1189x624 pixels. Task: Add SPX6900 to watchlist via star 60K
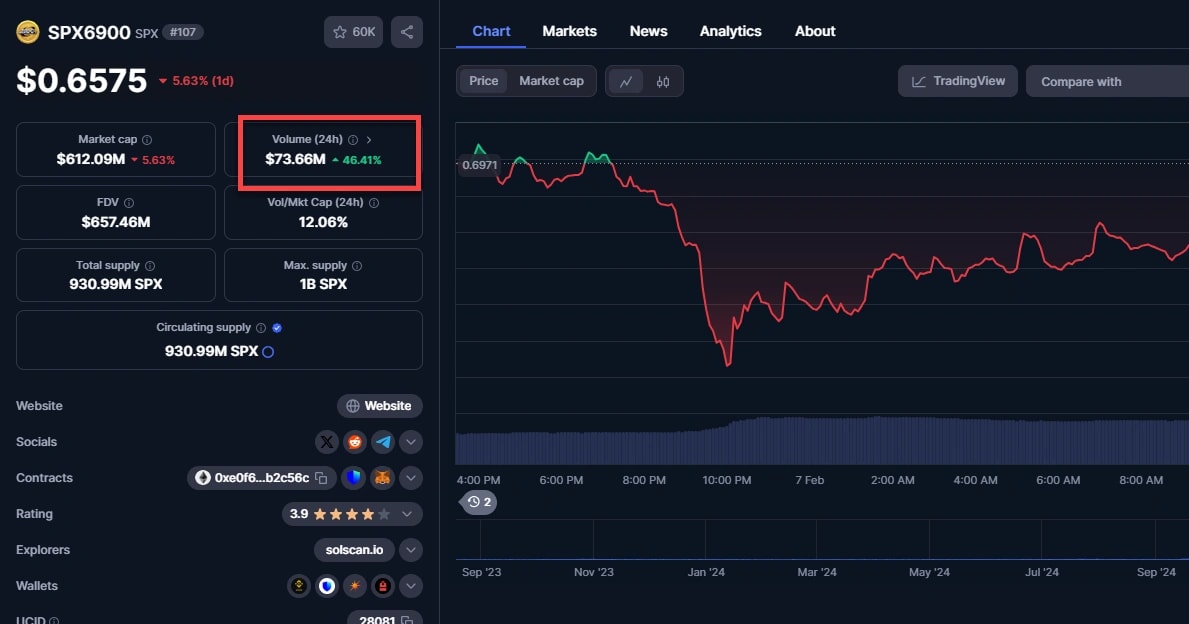[x=353, y=32]
